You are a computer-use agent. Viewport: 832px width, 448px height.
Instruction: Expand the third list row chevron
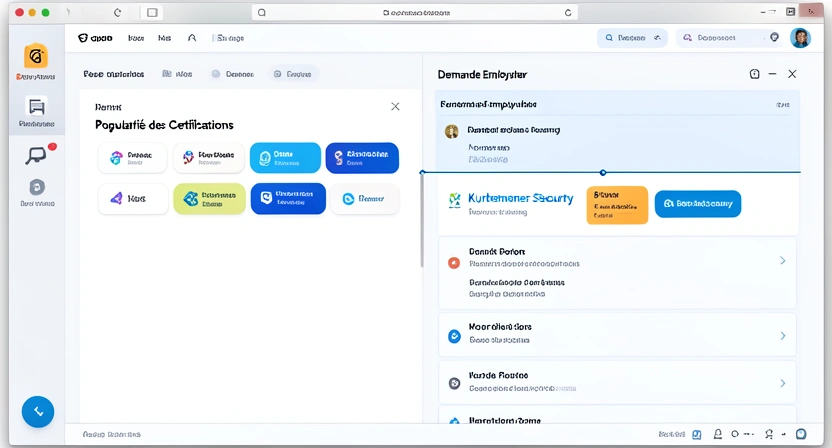(x=782, y=383)
